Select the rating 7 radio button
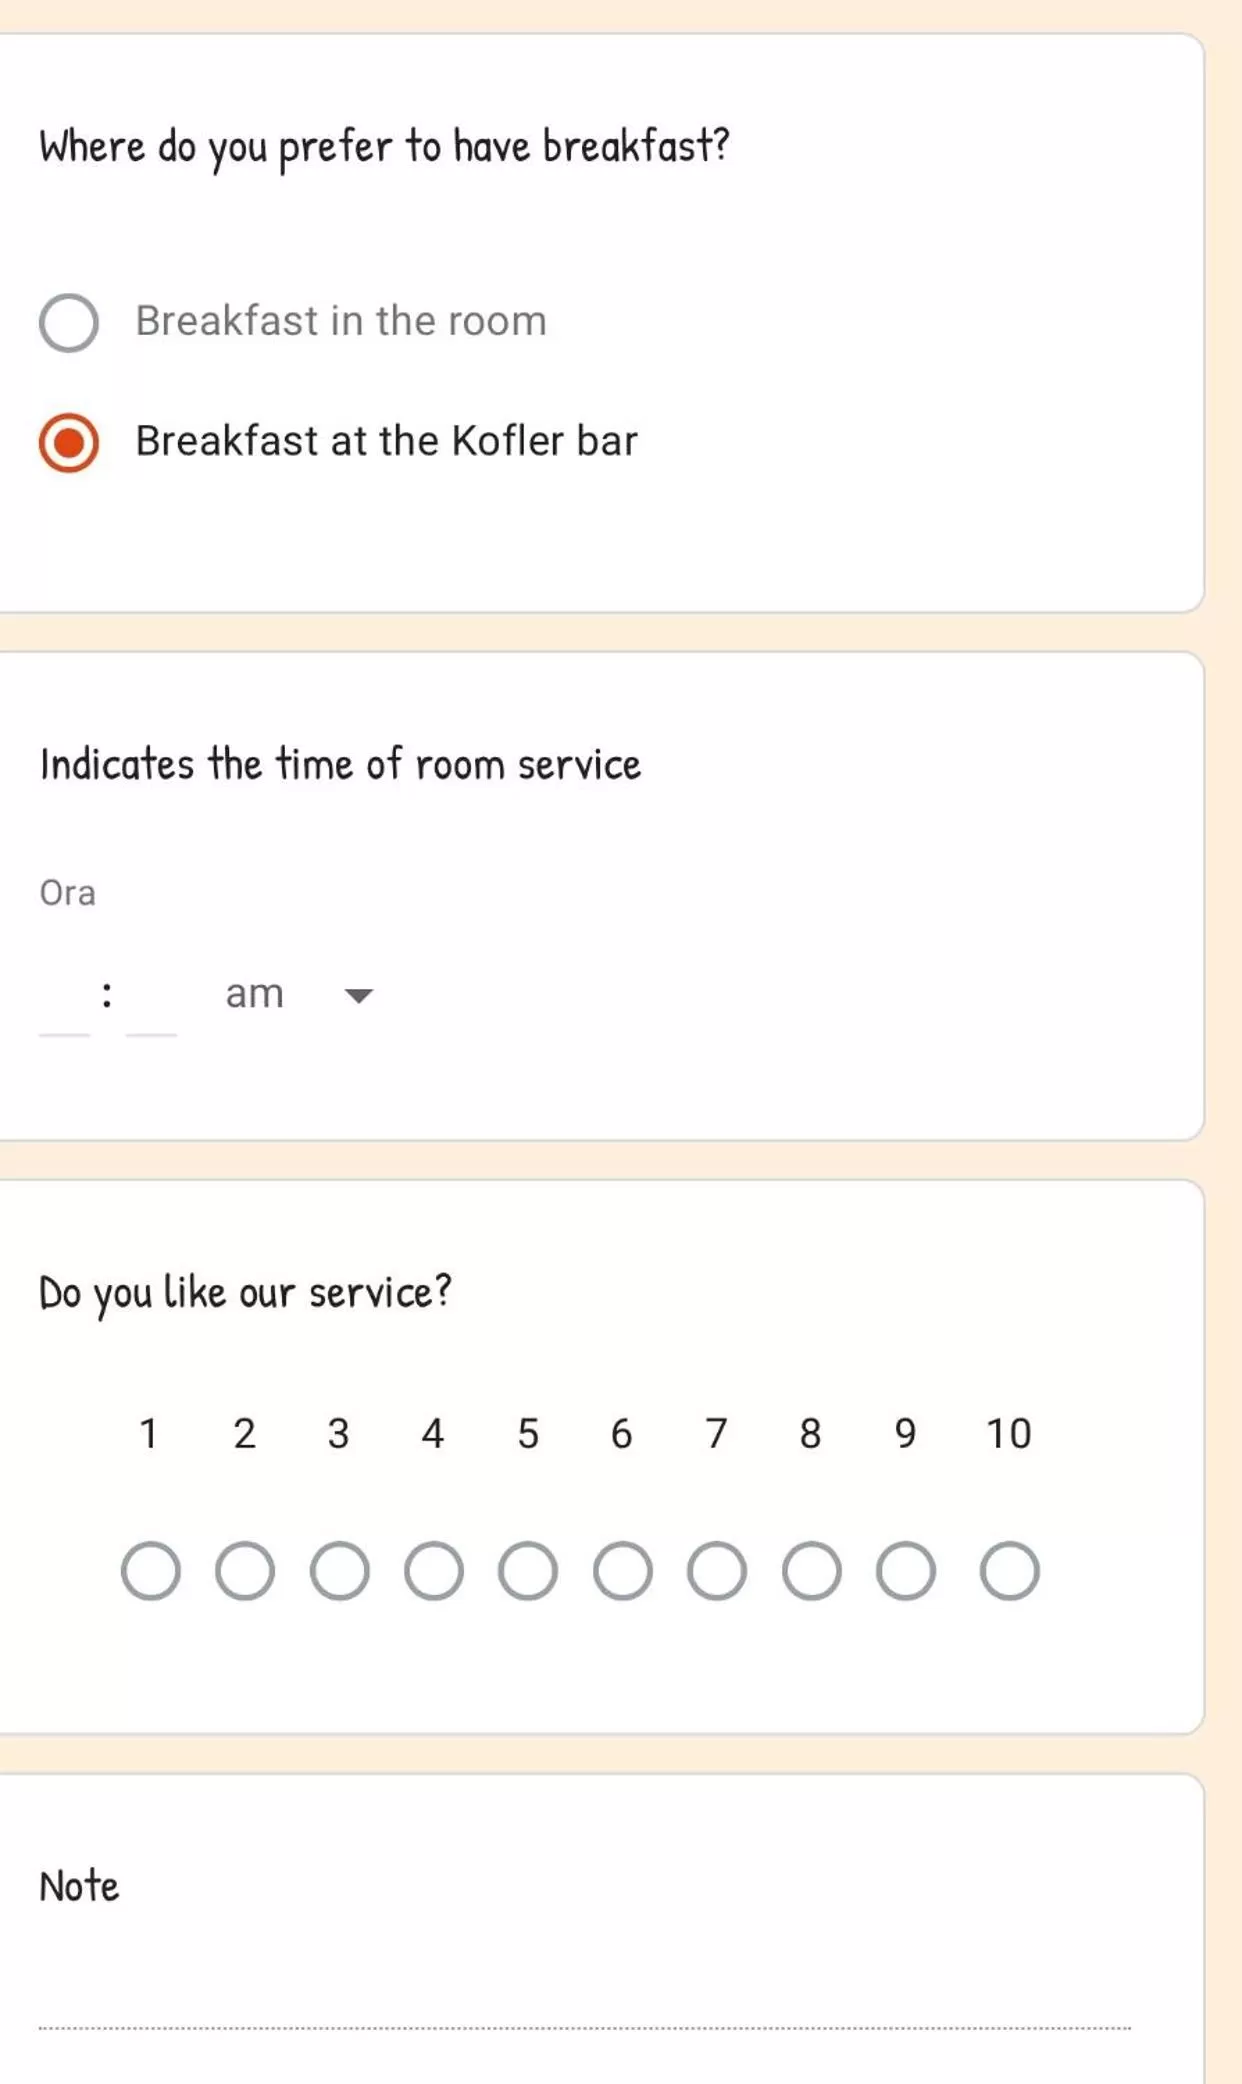The width and height of the screenshot is (1242, 2084). coord(717,1571)
